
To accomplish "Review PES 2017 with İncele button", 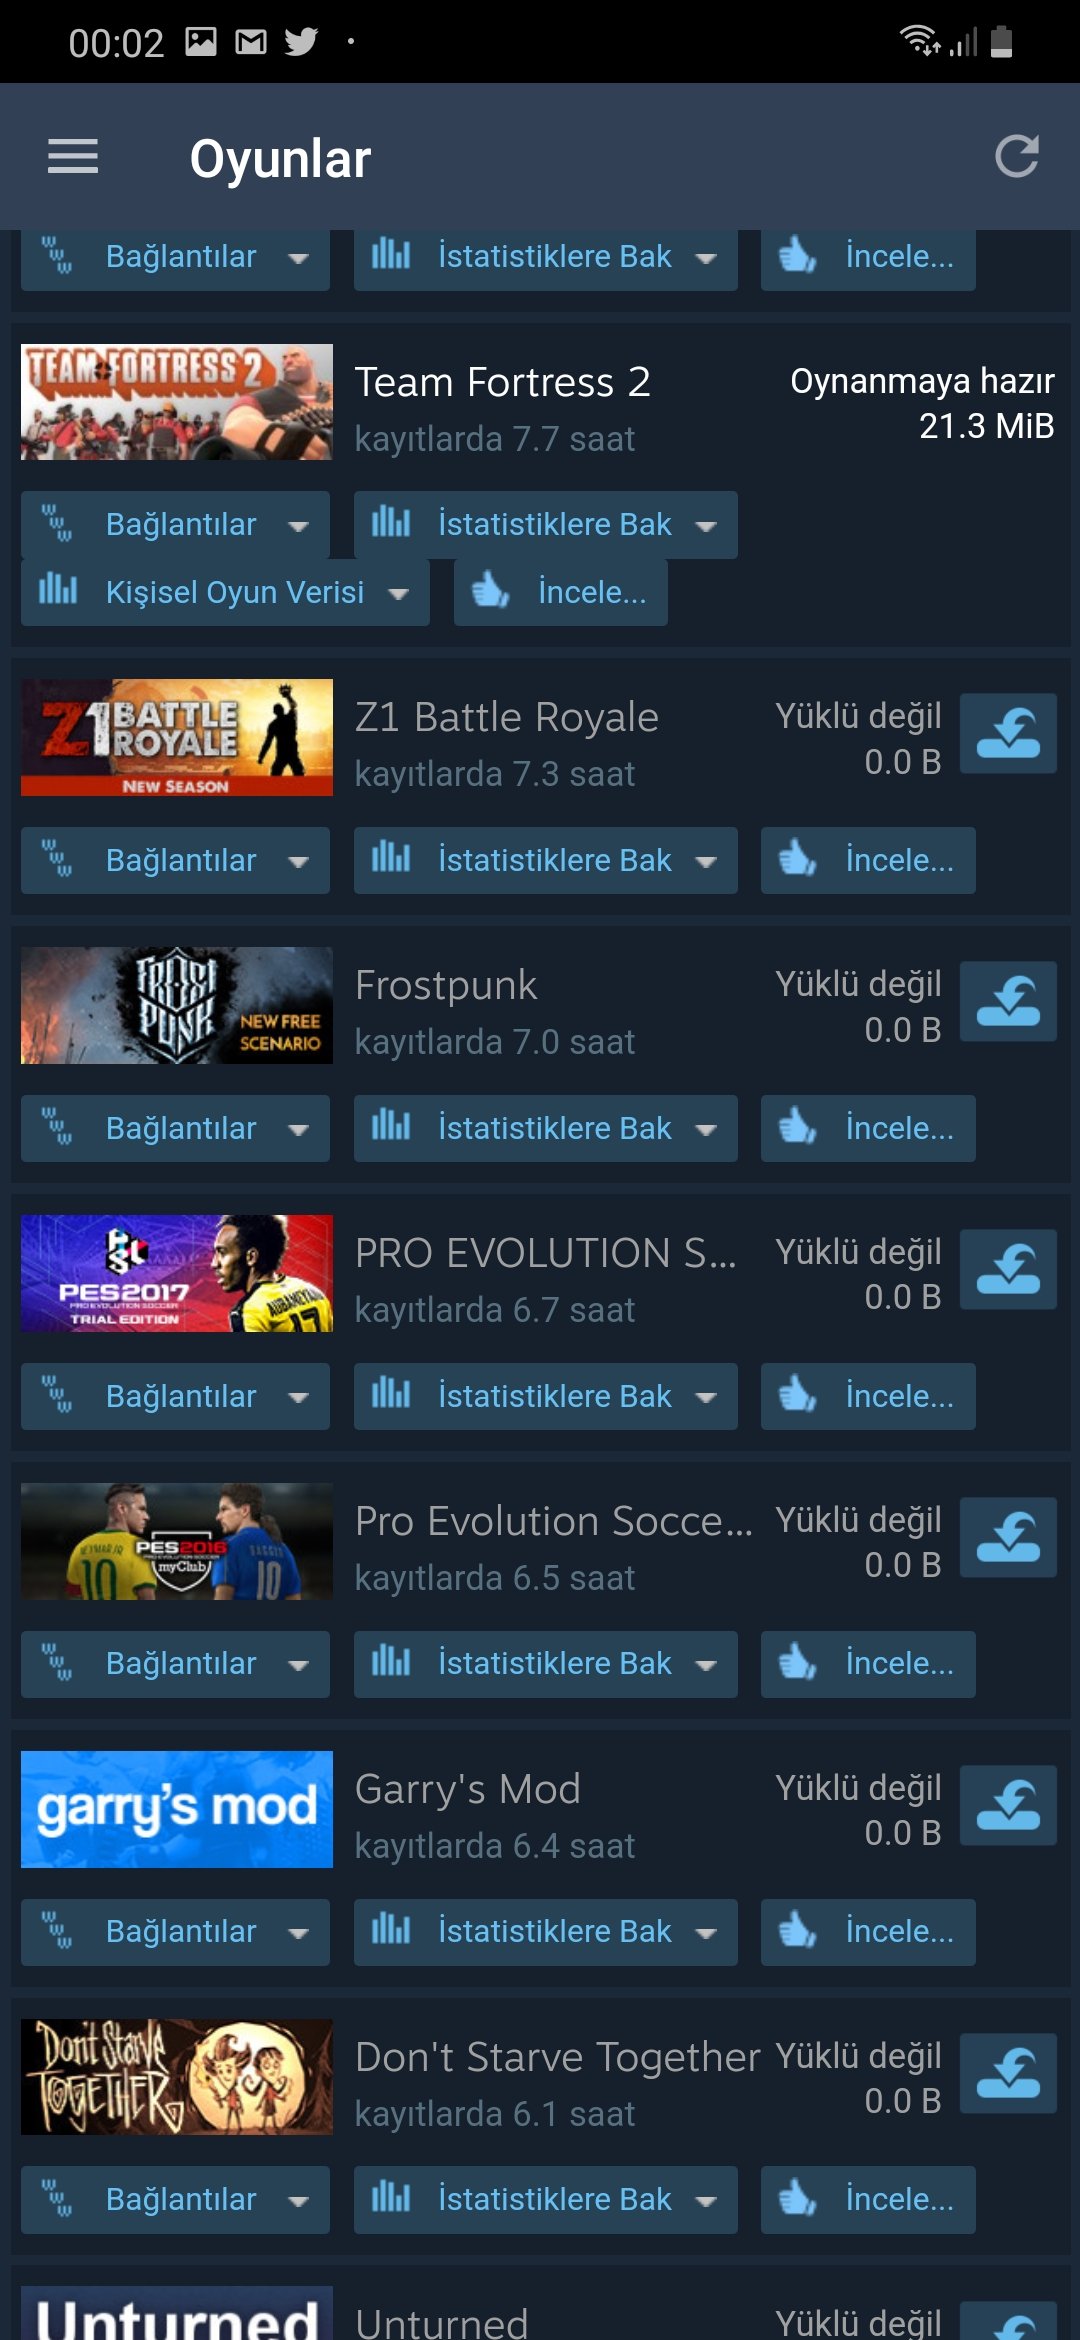I will (868, 1397).
